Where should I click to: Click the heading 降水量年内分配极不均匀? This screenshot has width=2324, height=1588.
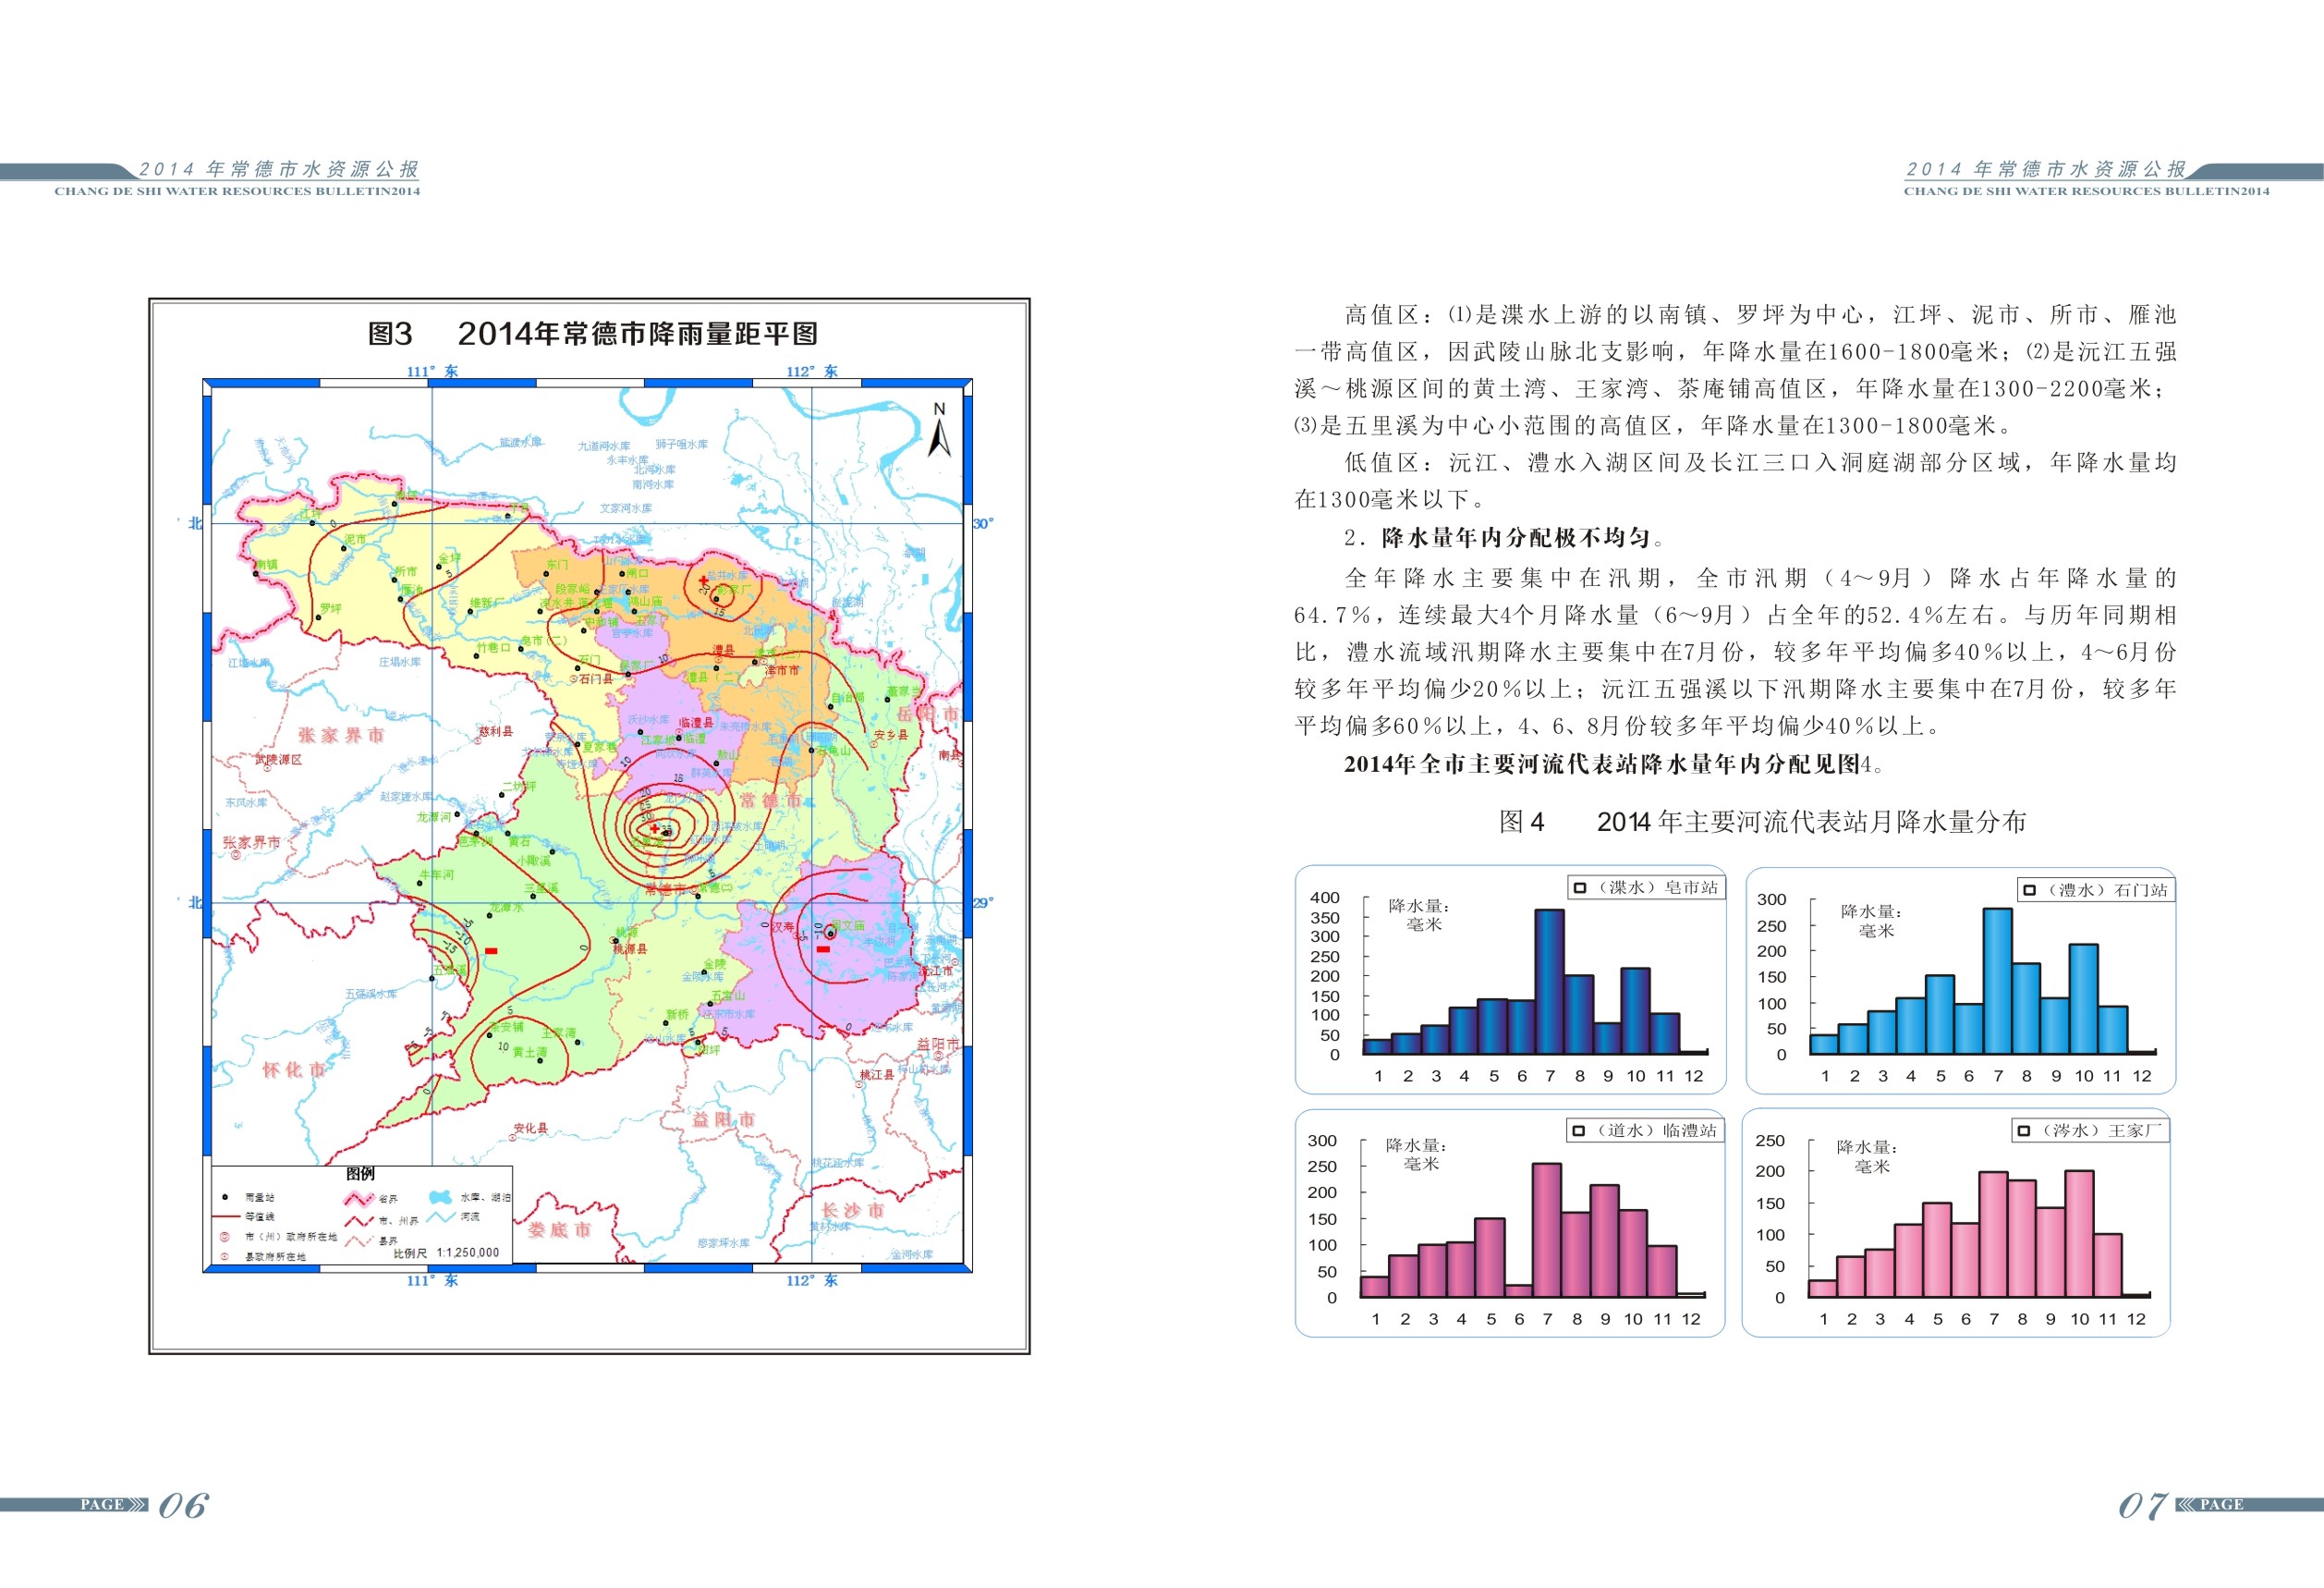point(1515,537)
